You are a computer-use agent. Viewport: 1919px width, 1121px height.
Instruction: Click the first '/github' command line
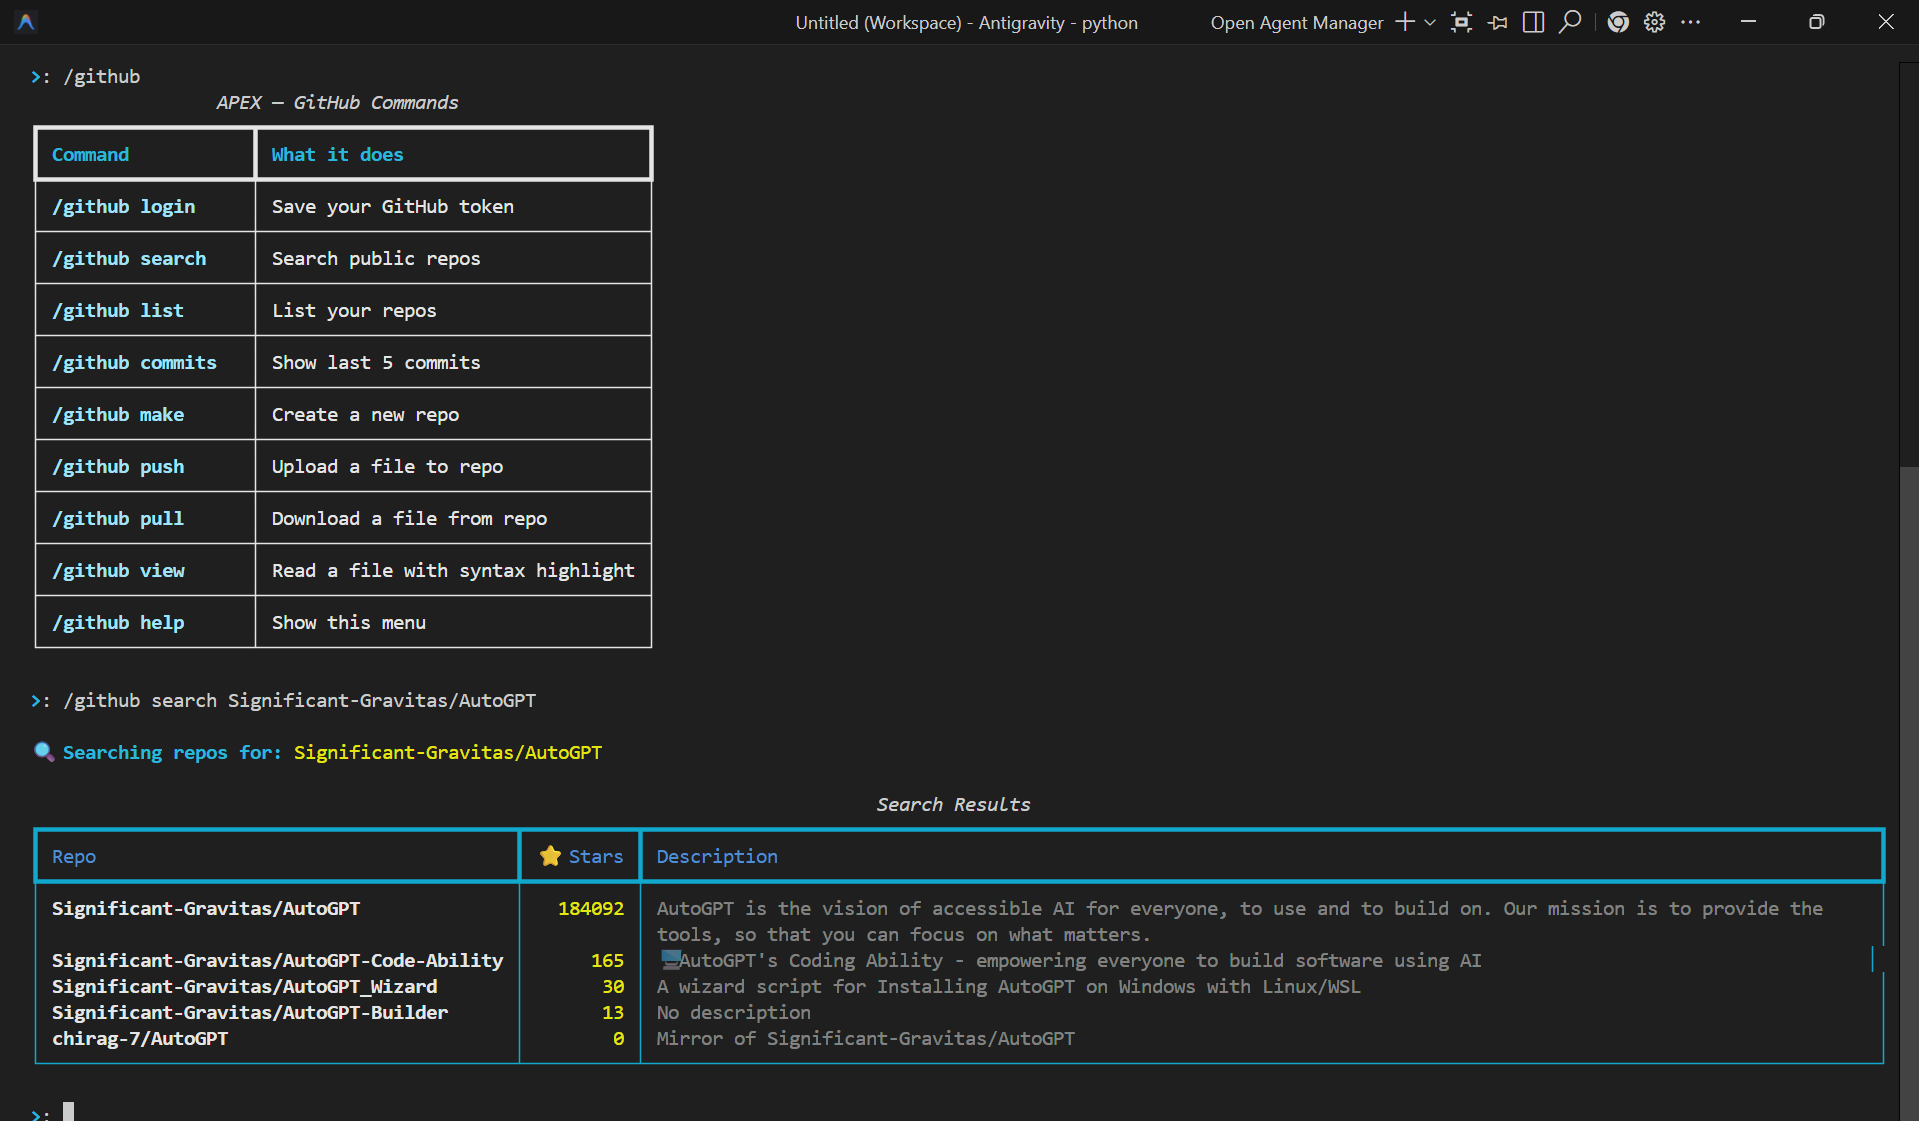pyautogui.click(x=102, y=76)
